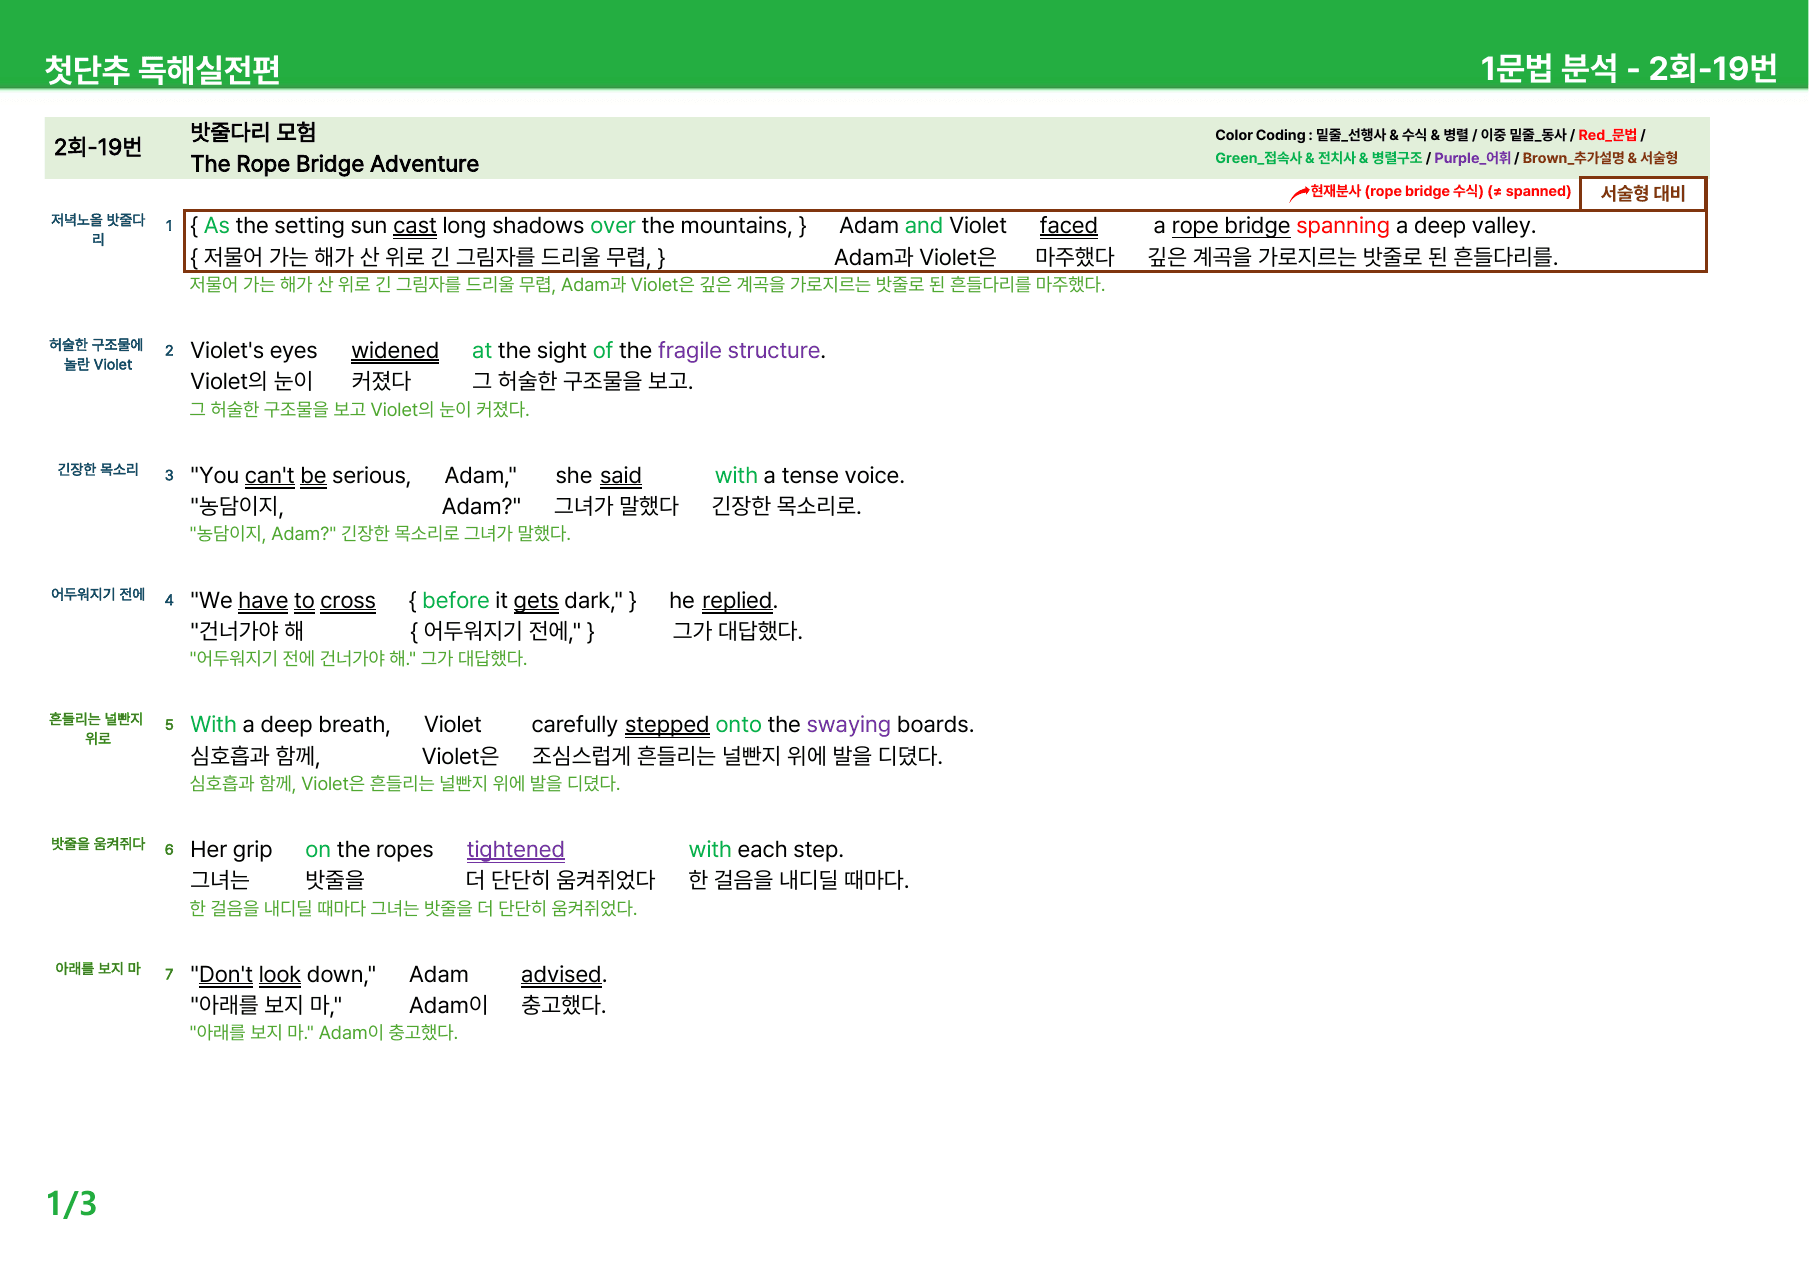This screenshot has height=1279, width=1809.
Task: Click the header title '첫단추 독해실전편'
Action: [x=162, y=69]
